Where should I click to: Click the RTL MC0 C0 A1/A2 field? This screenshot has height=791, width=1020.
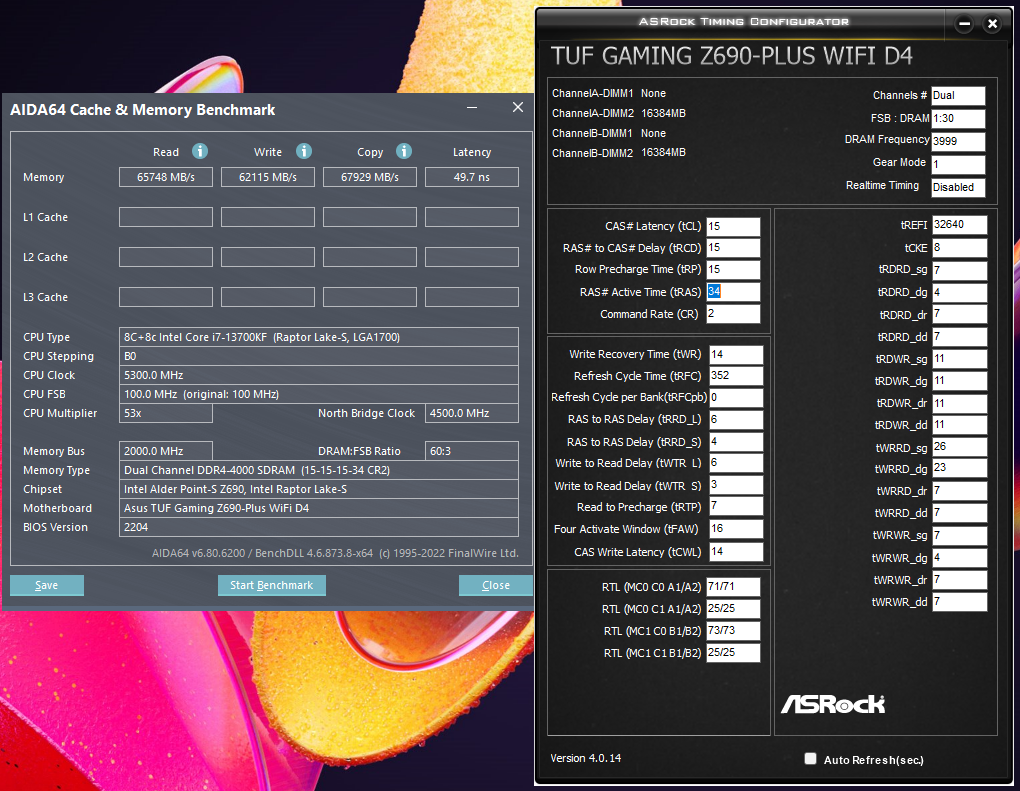click(x=733, y=587)
